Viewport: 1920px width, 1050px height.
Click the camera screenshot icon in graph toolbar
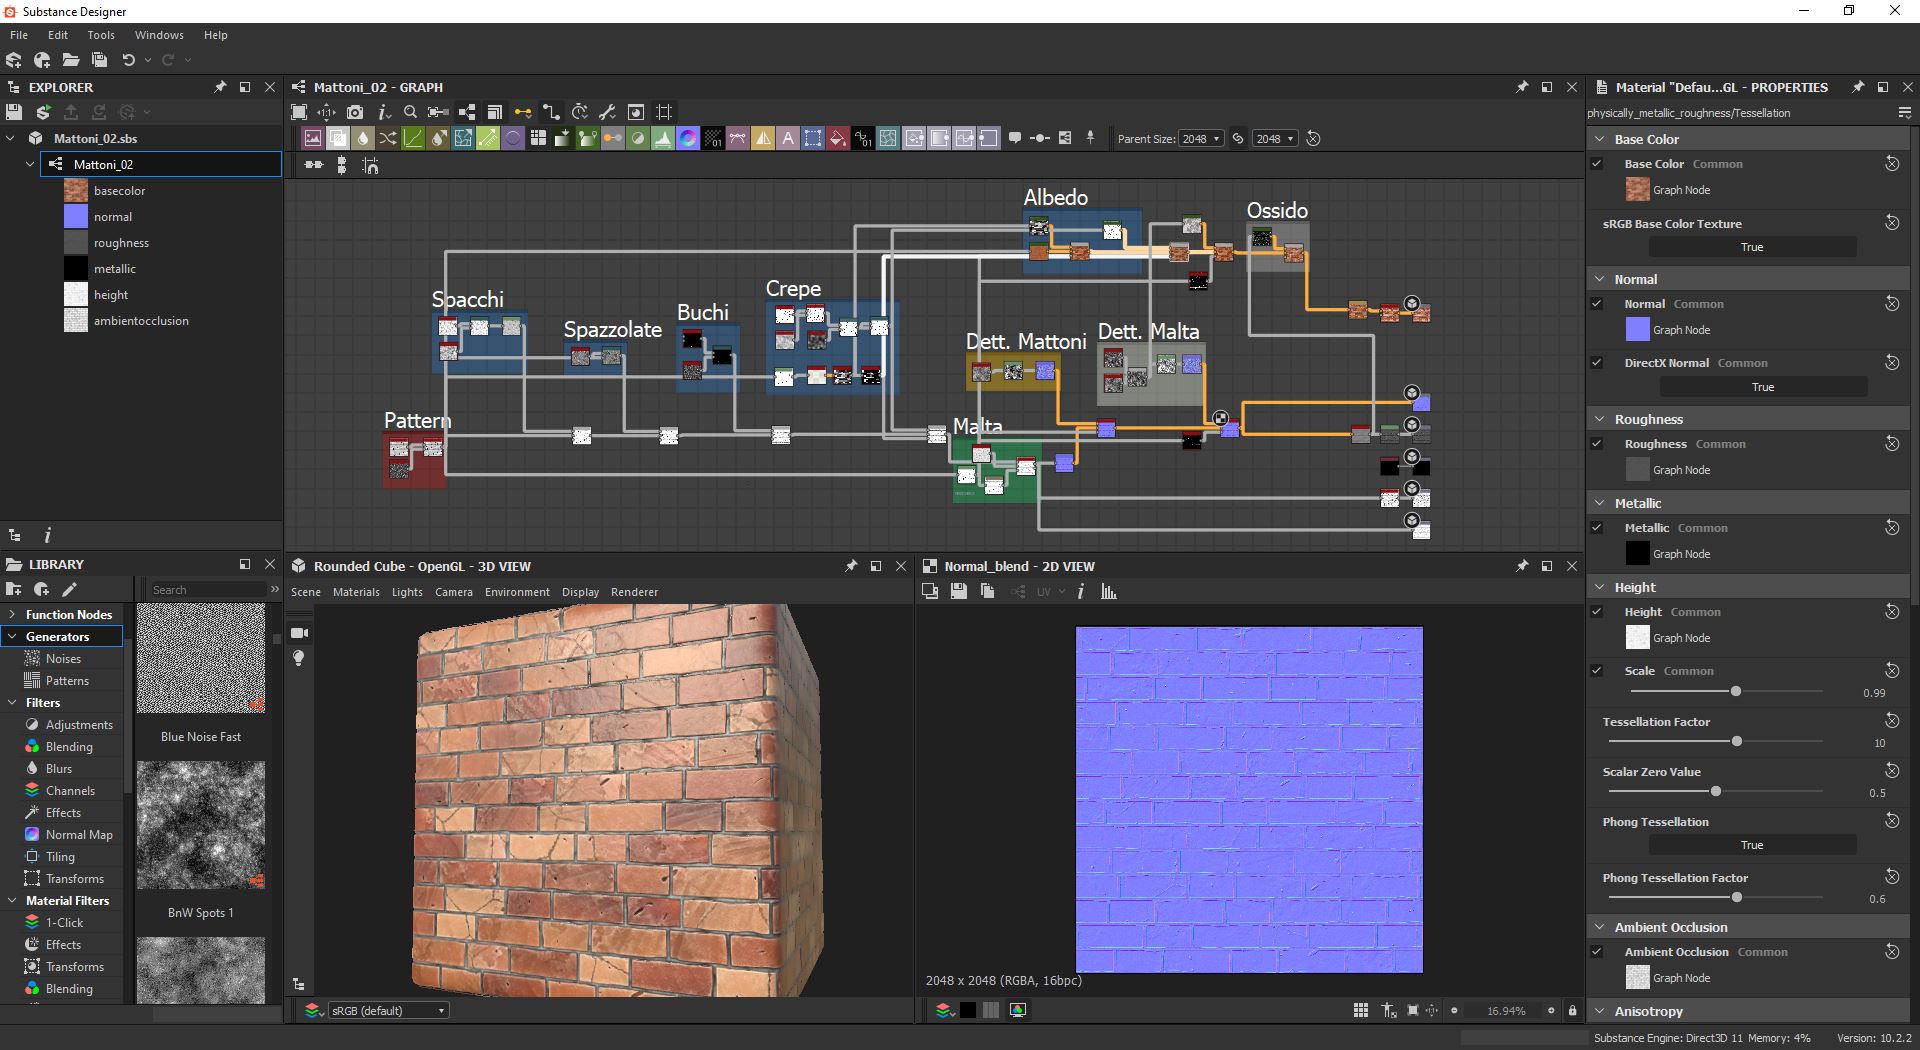coord(355,112)
